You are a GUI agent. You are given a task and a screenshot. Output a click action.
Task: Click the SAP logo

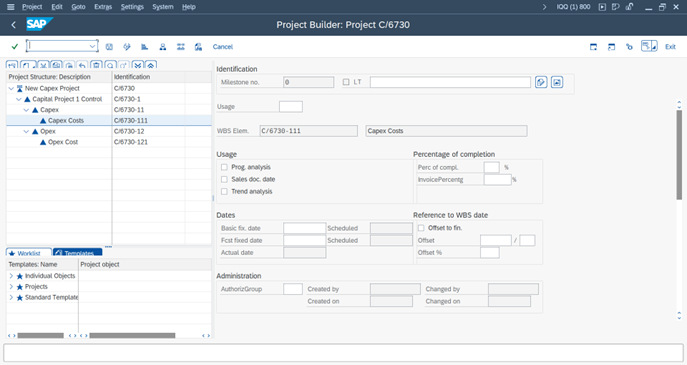pyautogui.click(x=39, y=24)
